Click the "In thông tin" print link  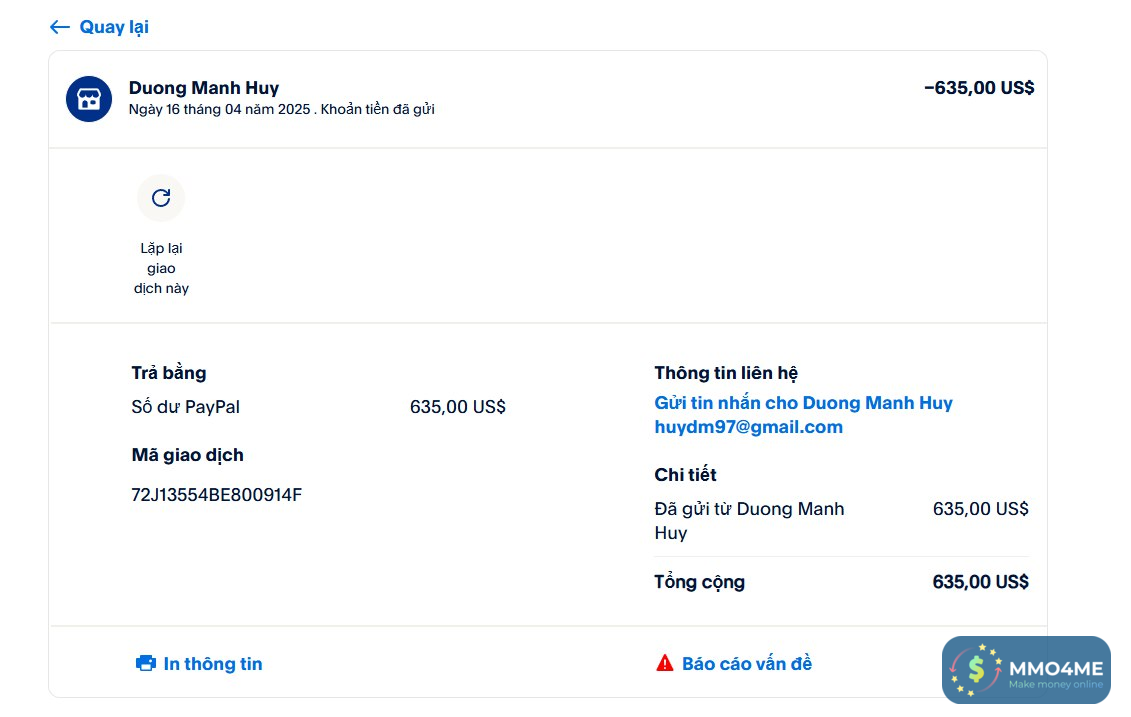(213, 664)
